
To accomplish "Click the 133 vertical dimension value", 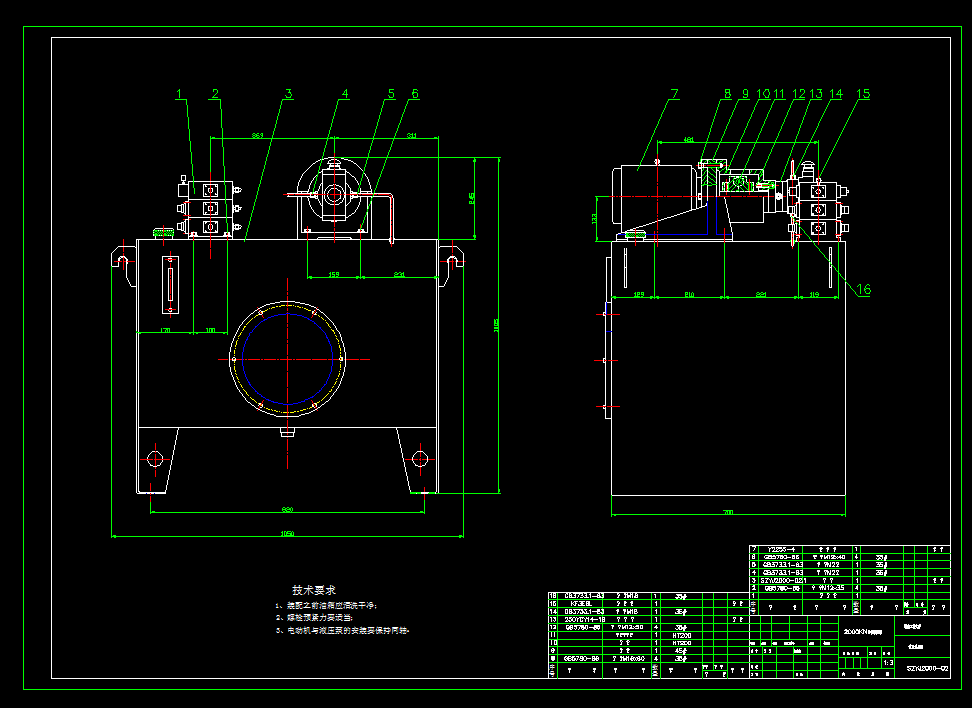I will (x=594, y=219).
